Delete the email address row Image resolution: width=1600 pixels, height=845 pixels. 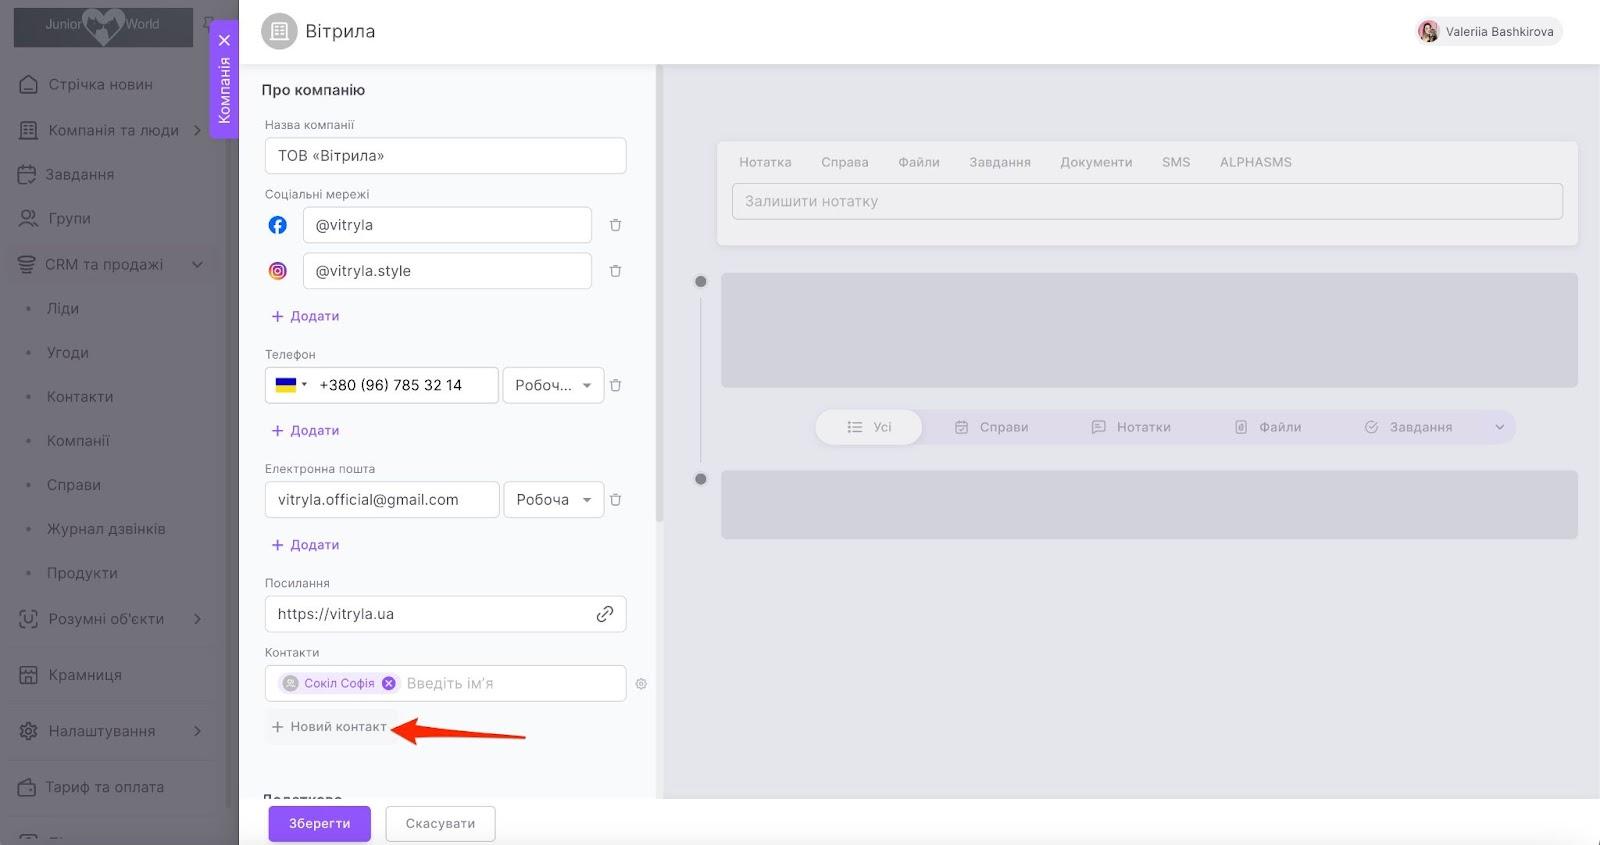pos(615,500)
